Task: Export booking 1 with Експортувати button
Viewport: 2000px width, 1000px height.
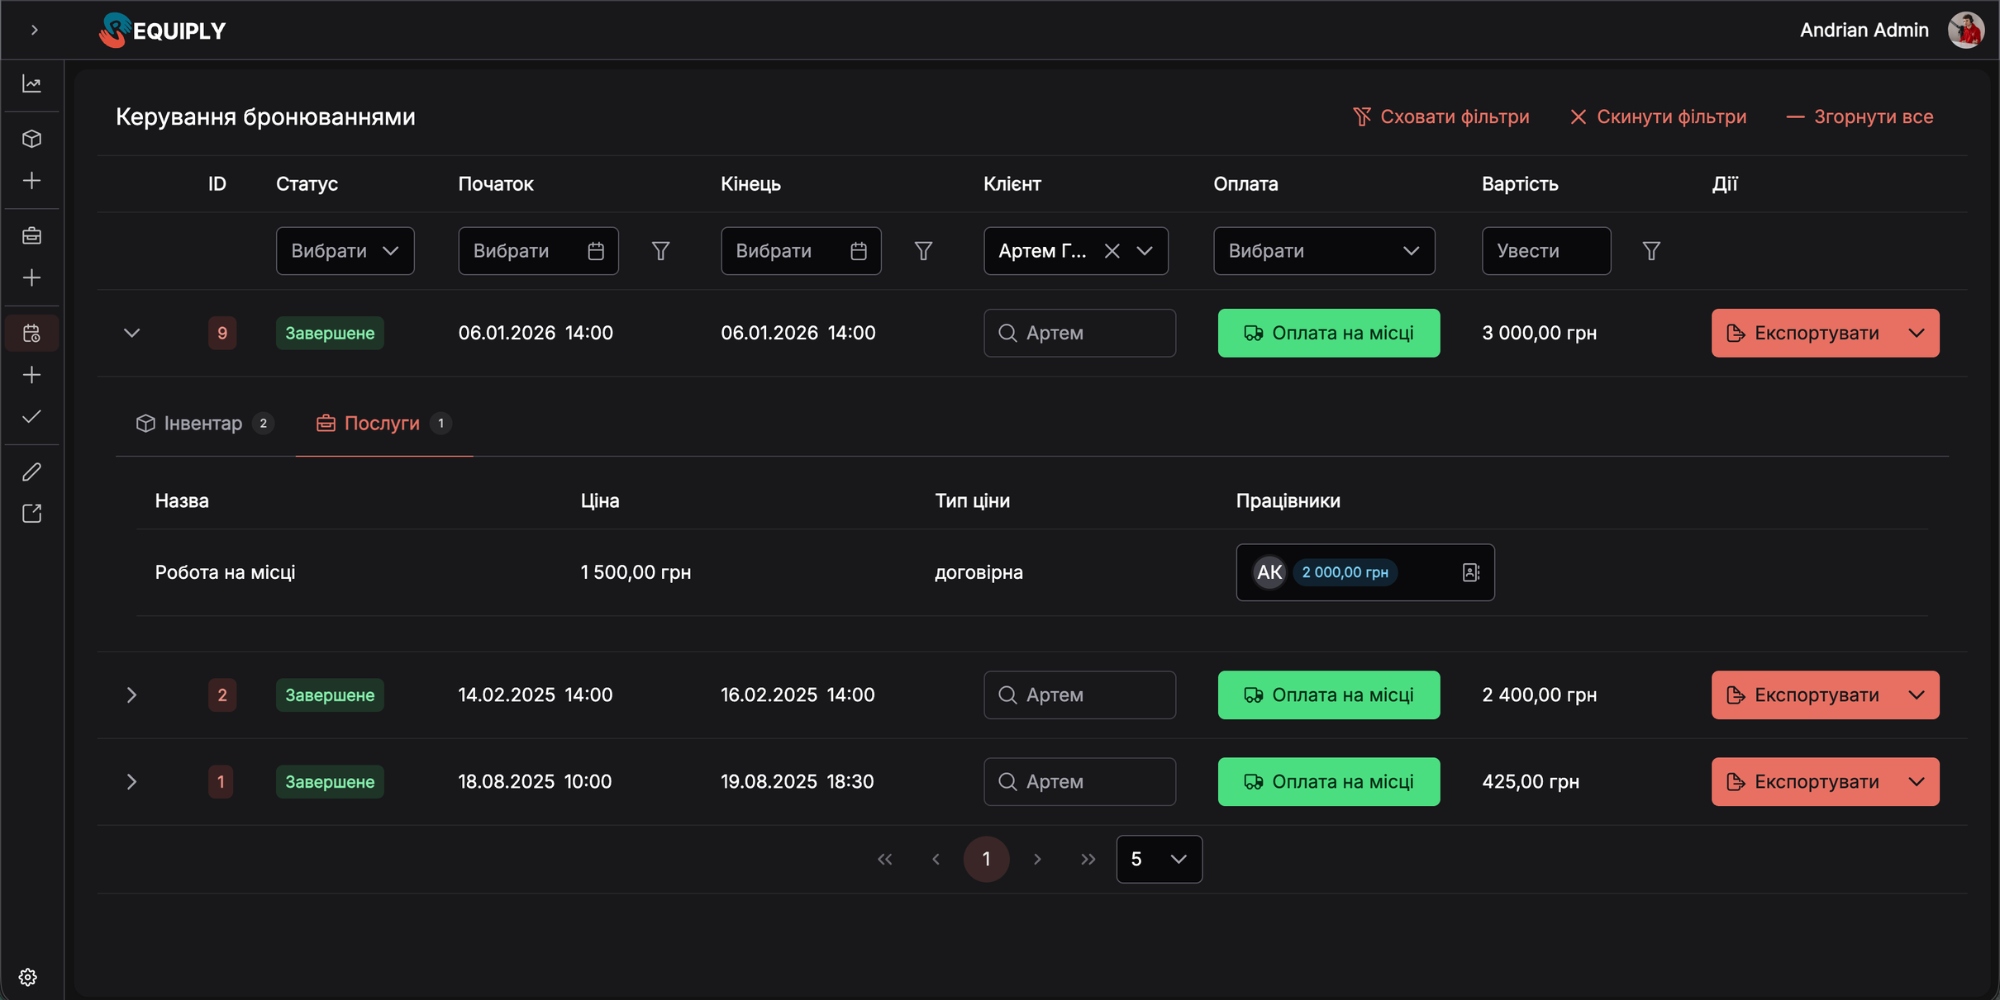Action: point(1803,782)
